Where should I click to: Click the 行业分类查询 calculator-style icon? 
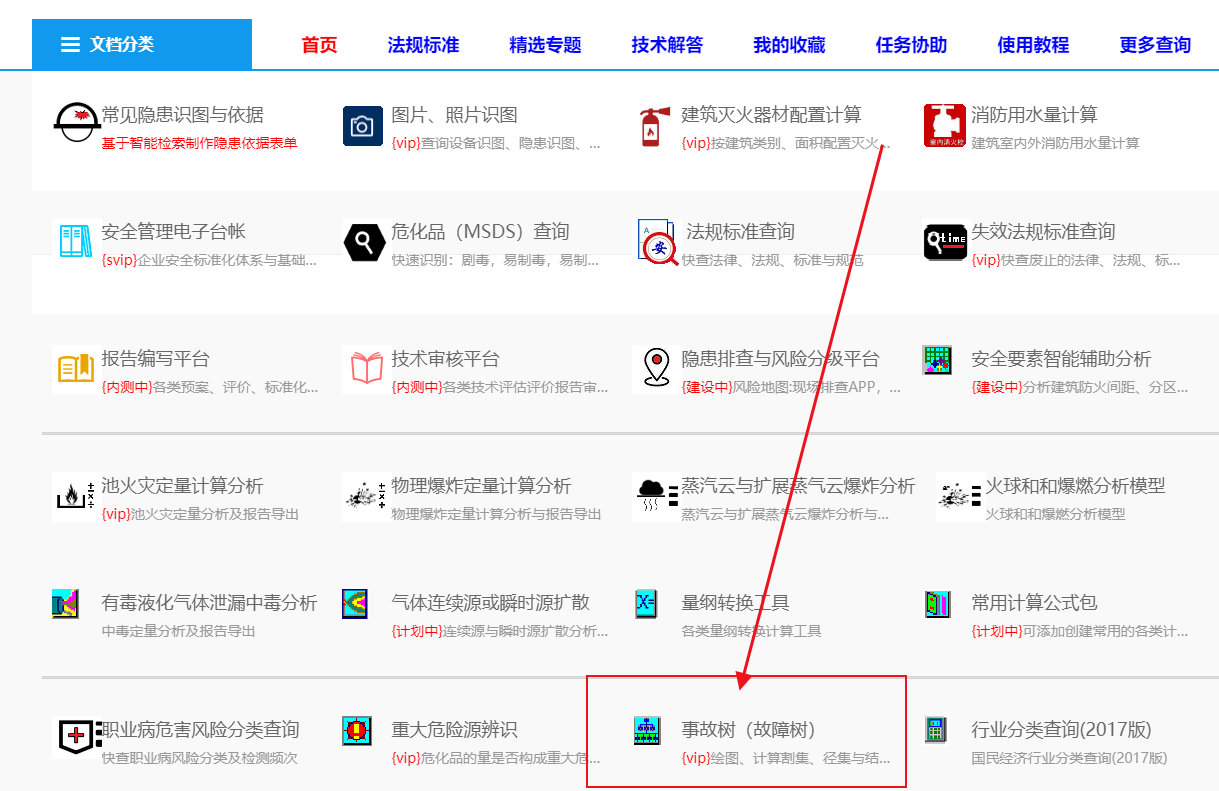click(935, 730)
